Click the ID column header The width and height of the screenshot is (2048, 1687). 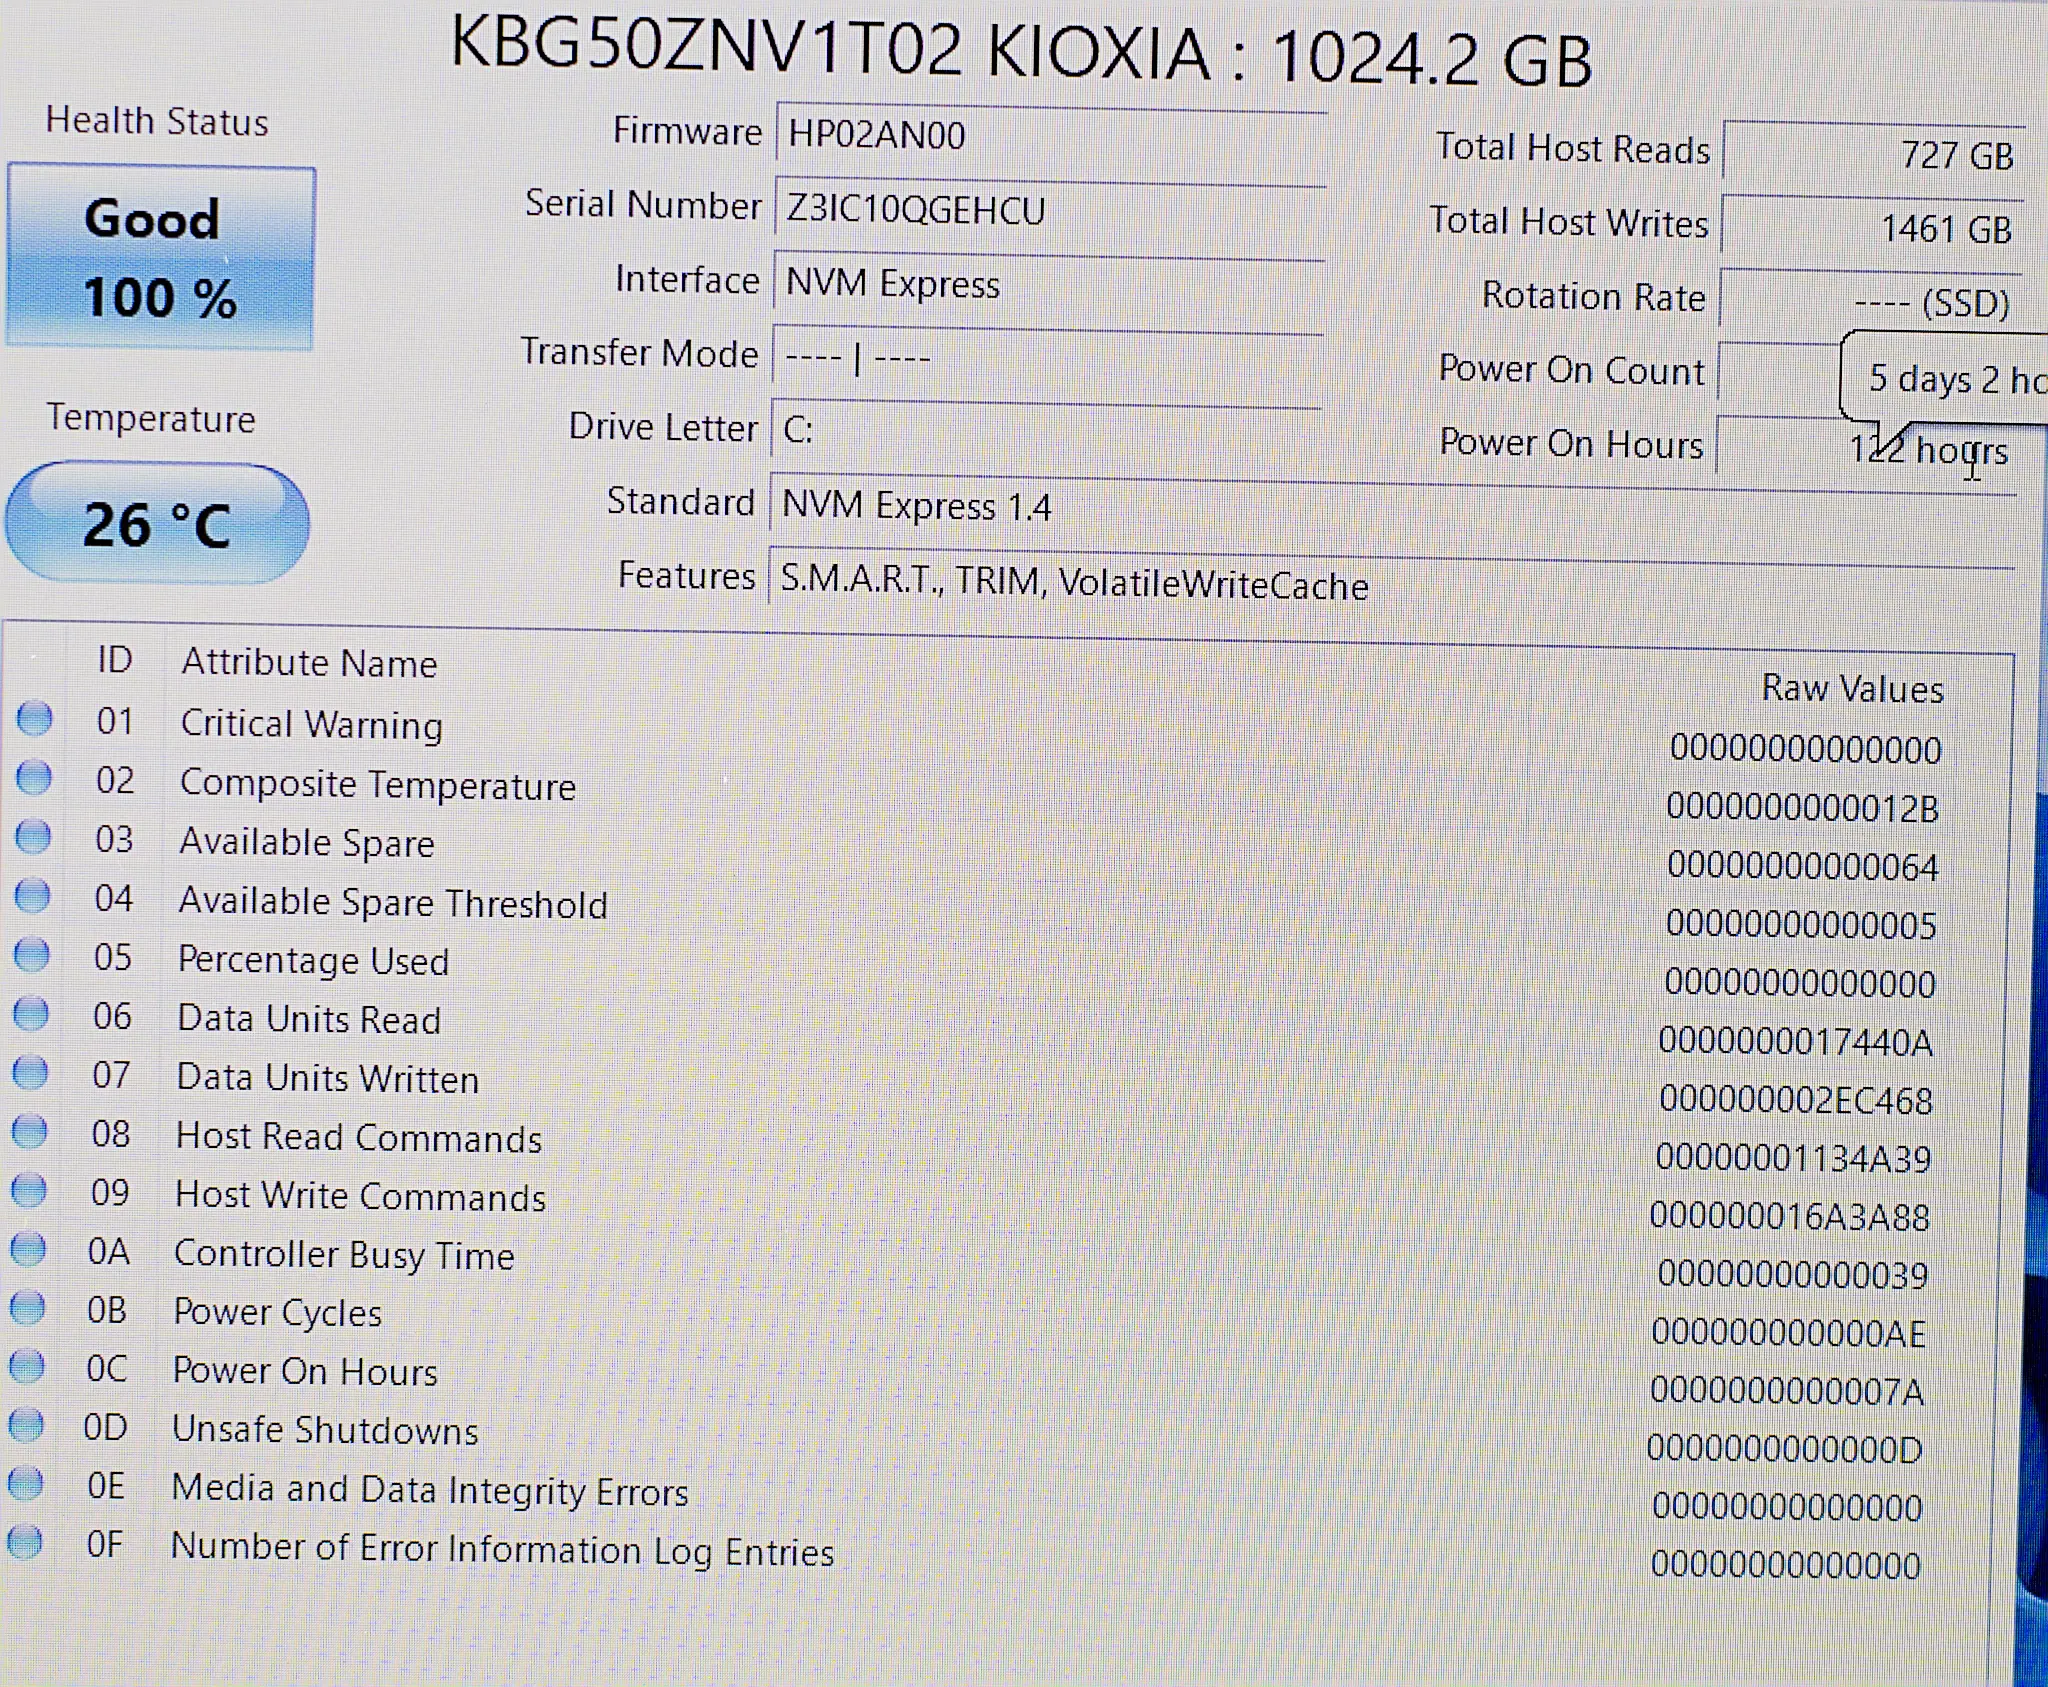point(115,660)
